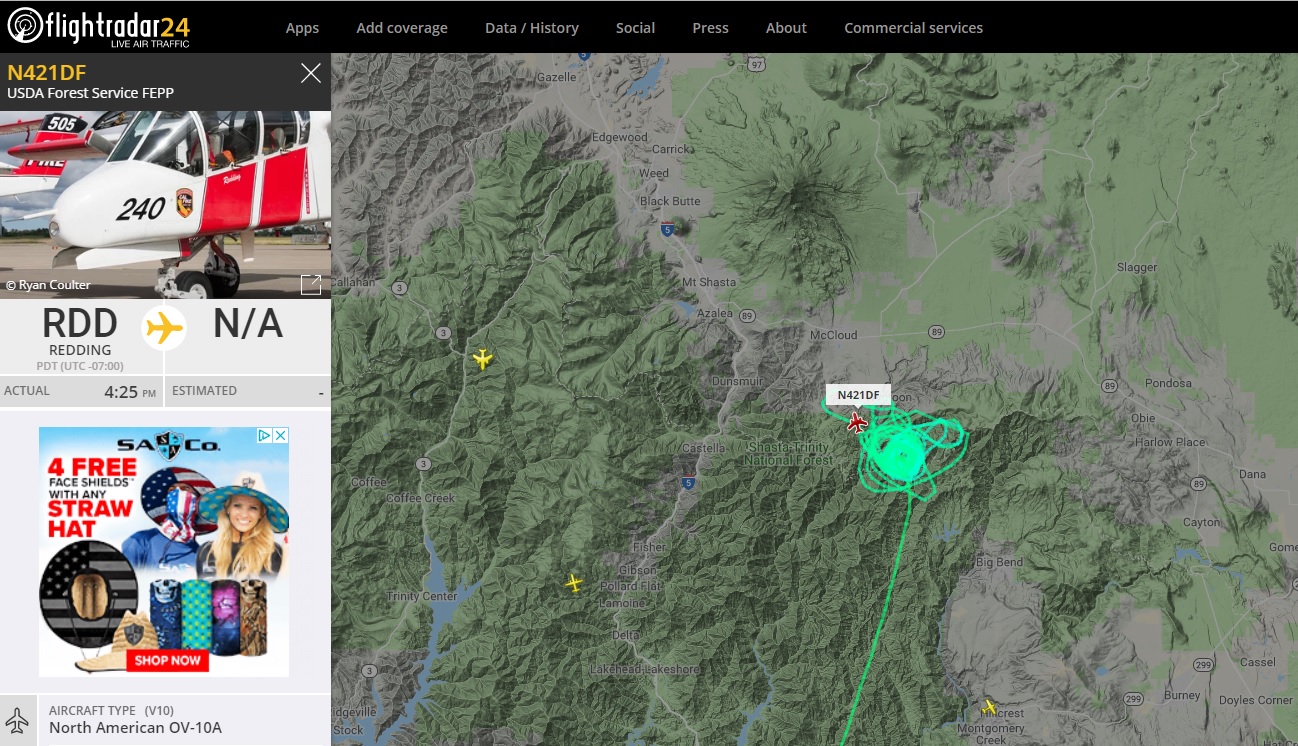The width and height of the screenshot is (1298, 746).
Task: Click the Cayton map label
Action: click(x=1201, y=522)
